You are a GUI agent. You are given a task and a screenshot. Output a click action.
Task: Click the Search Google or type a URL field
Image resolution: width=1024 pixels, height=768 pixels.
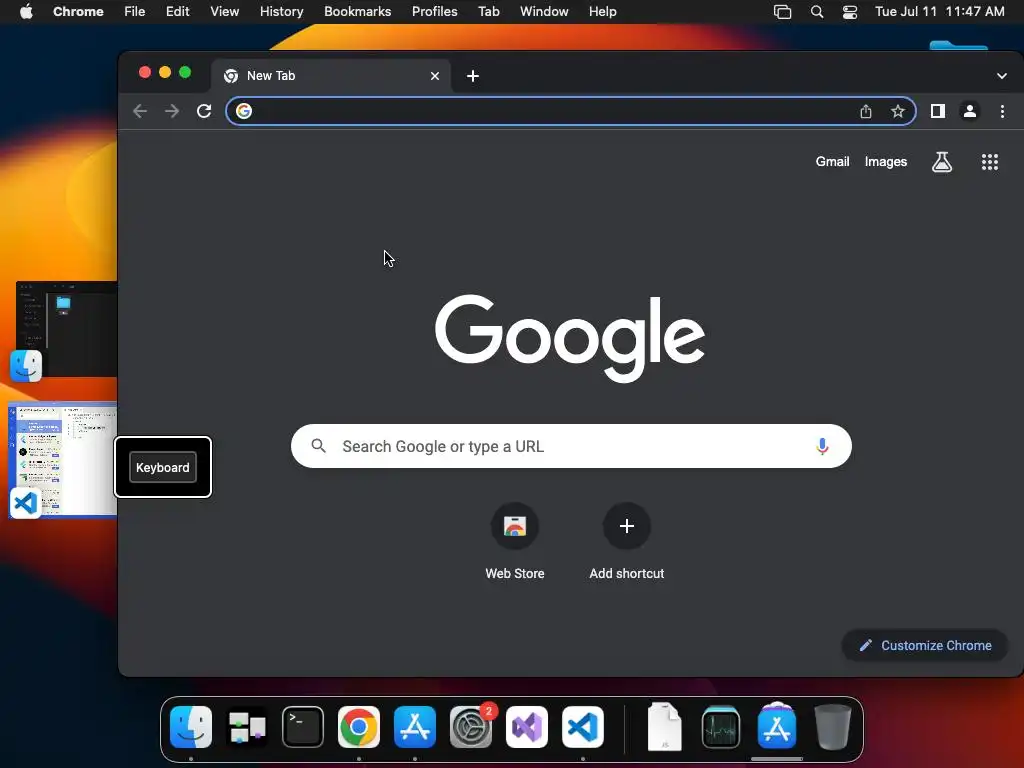tap(571, 446)
